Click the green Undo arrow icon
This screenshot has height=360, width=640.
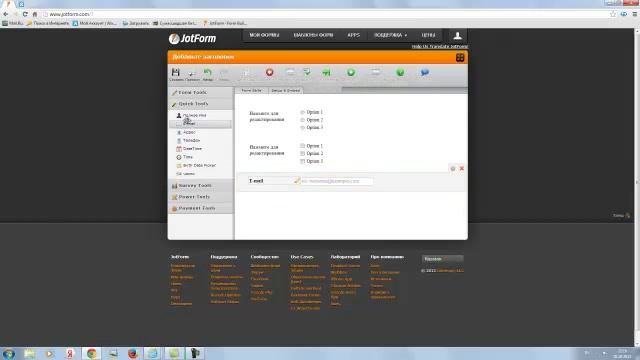pos(208,73)
